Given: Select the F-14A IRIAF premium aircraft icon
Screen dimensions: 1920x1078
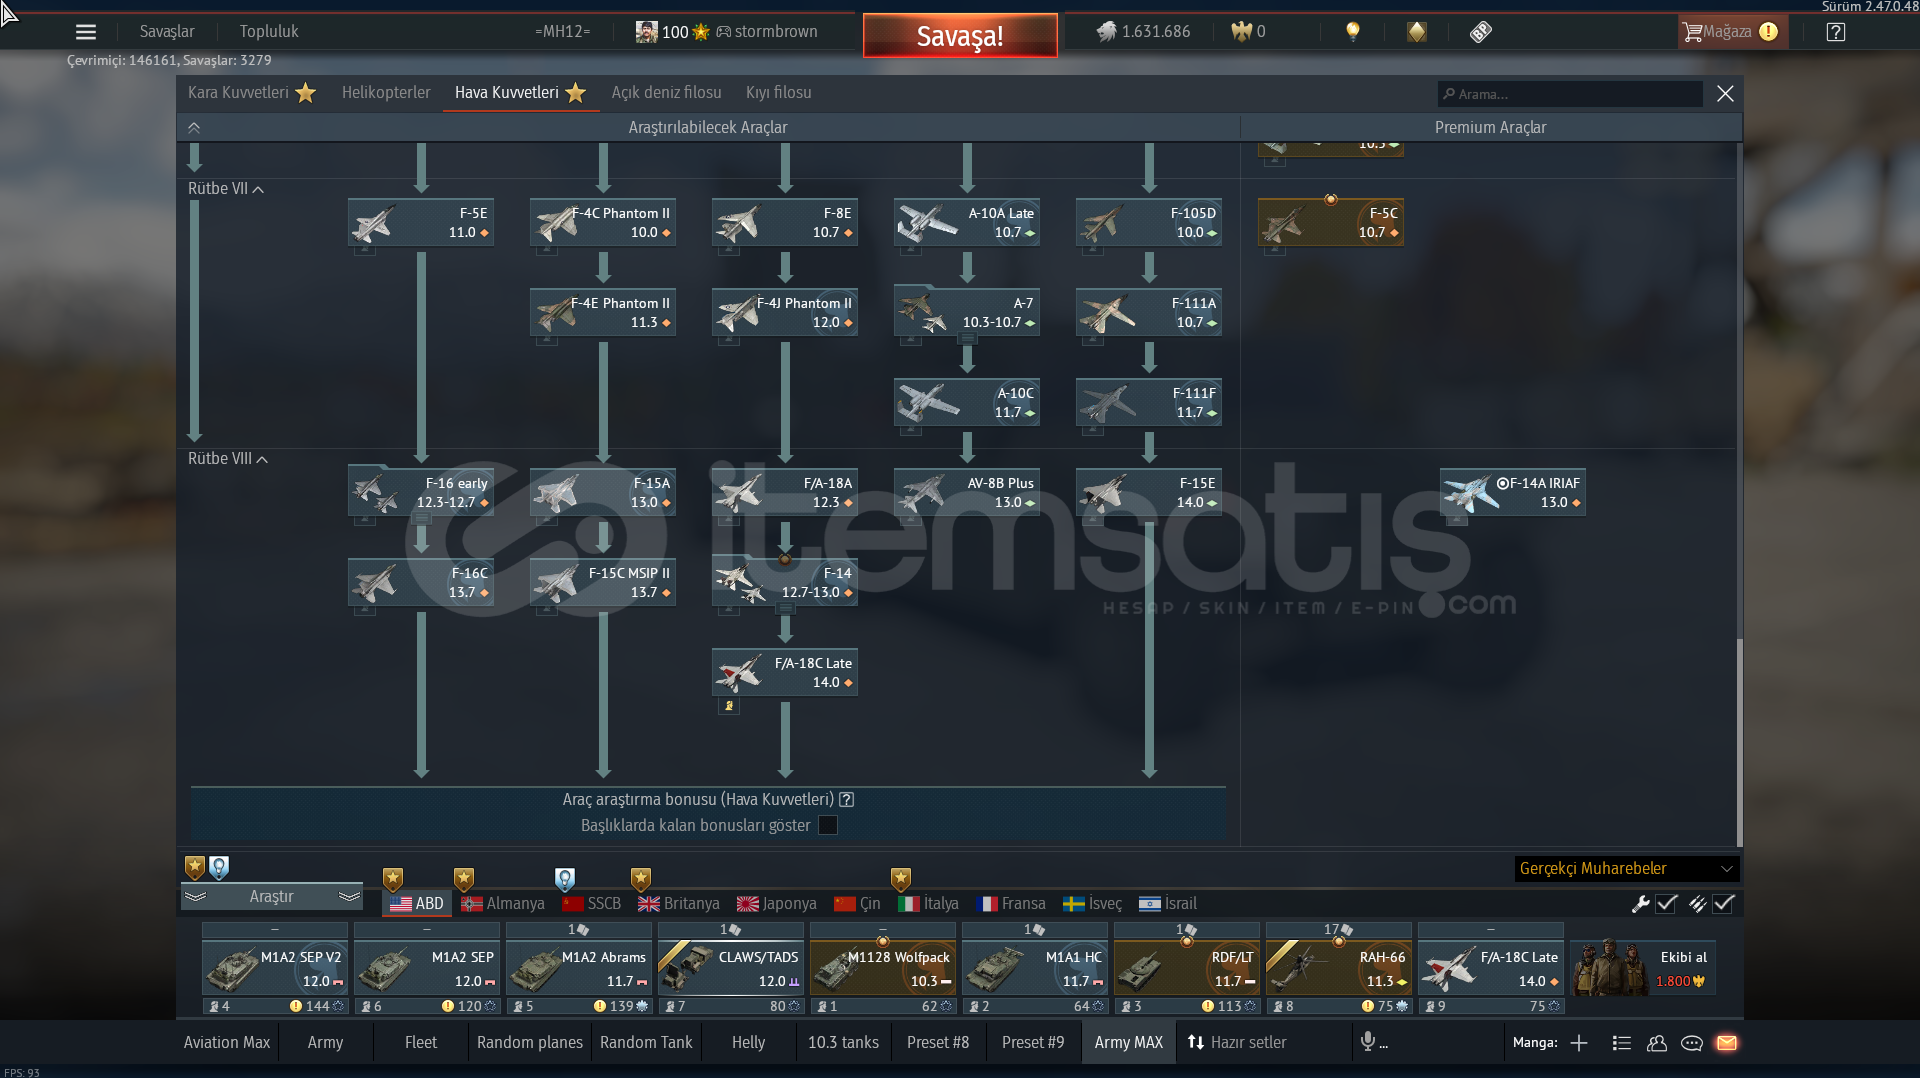Looking at the screenshot, I should pos(1470,493).
